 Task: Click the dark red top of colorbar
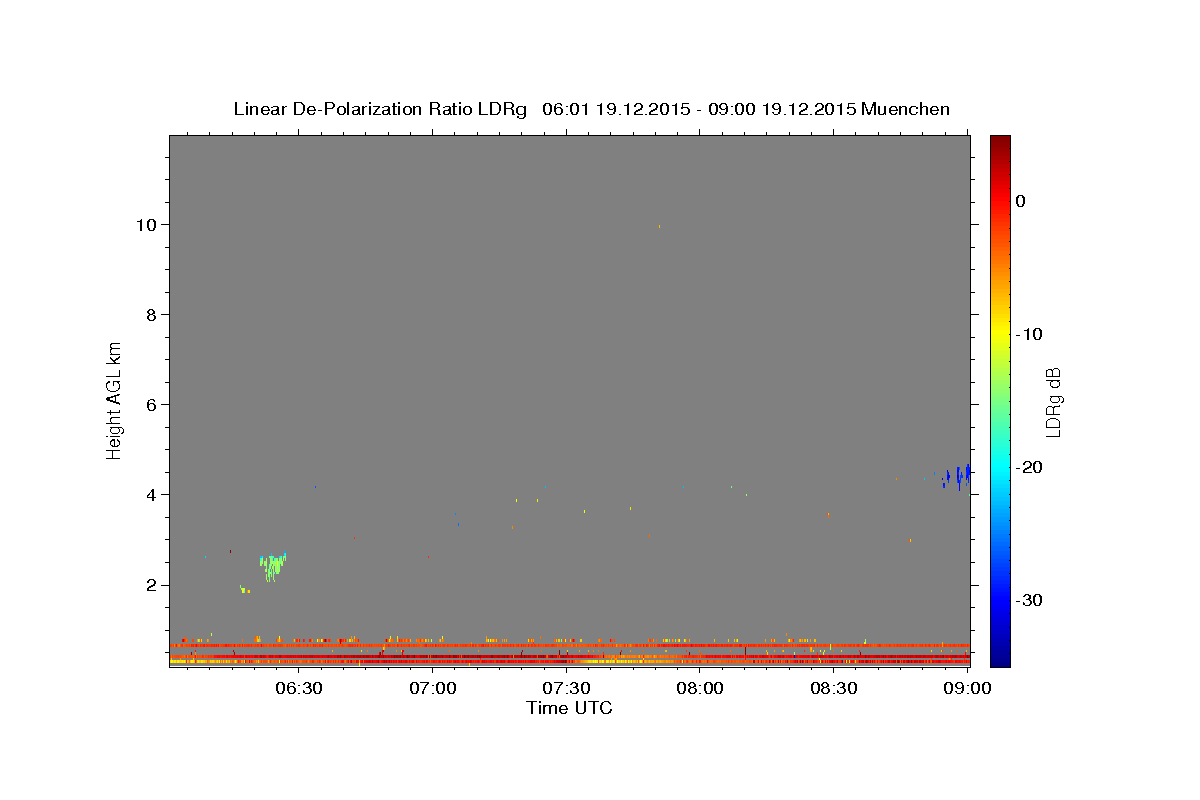coord(1000,142)
